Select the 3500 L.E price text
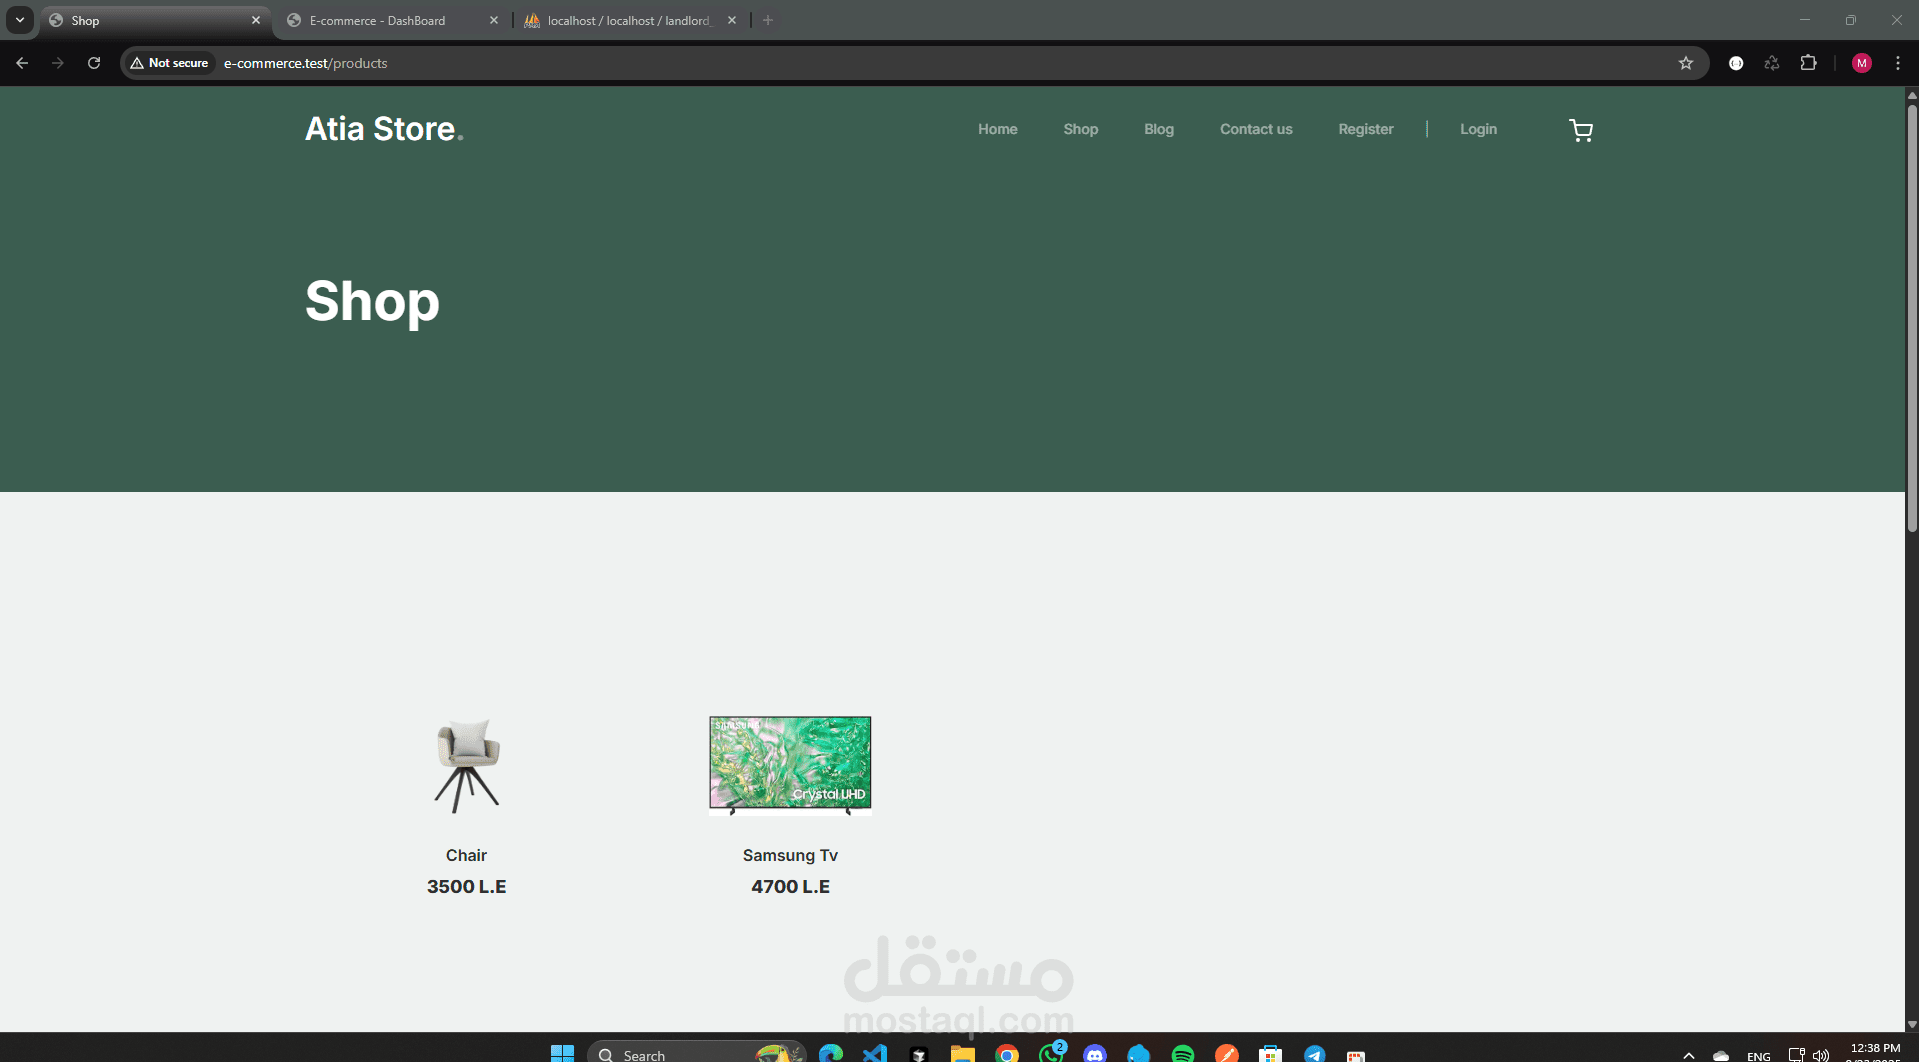 pos(466,887)
